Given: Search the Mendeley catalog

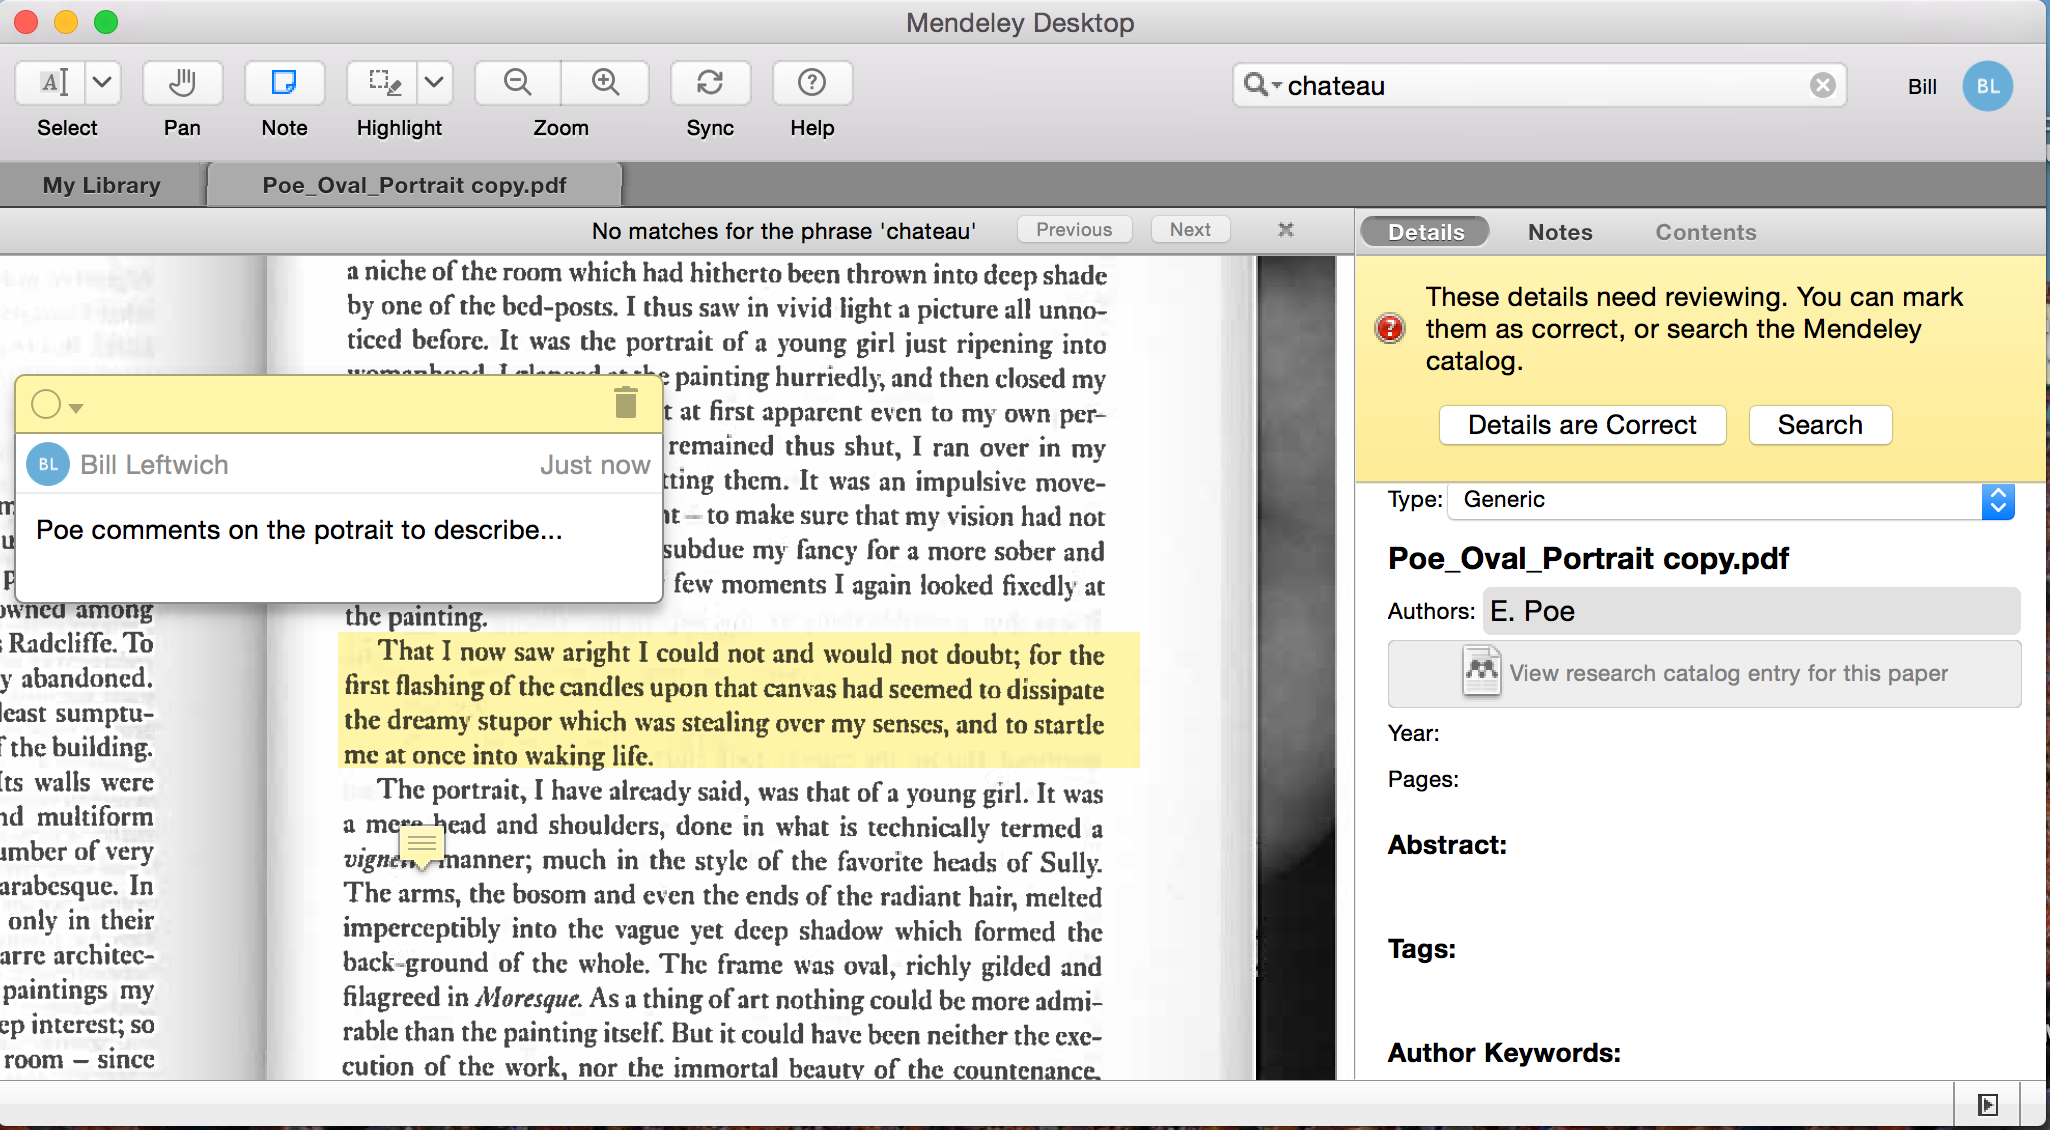Looking at the screenshot, I should coord(1820,425).
